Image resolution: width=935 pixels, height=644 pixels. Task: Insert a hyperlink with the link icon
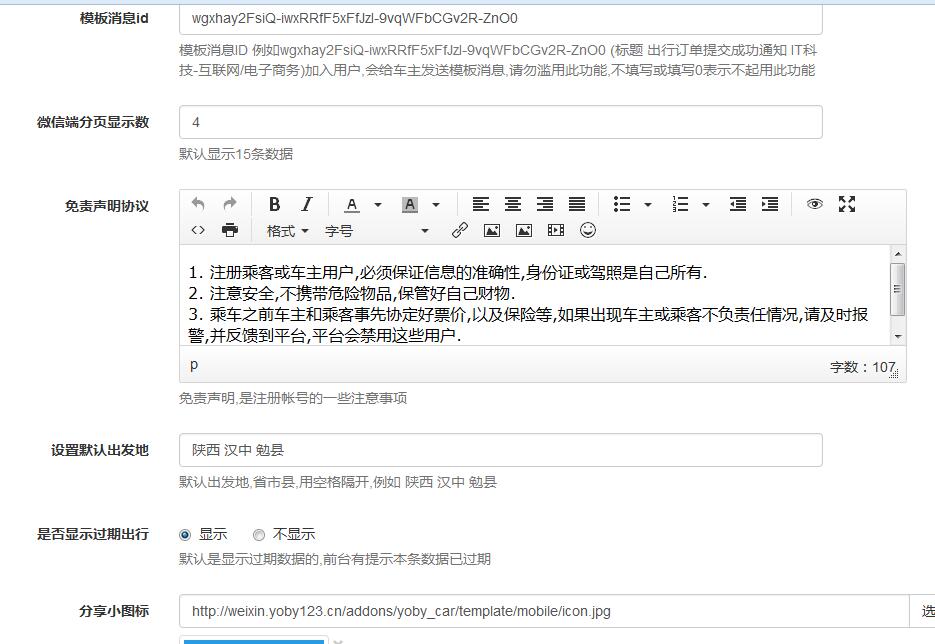click(x=459, y=230)
